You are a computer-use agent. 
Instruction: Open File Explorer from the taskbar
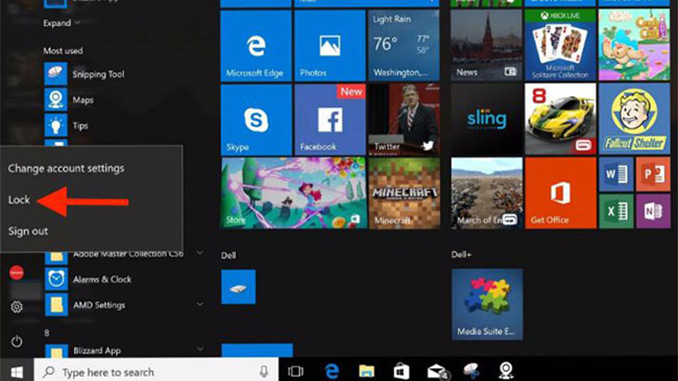[367, 371]
